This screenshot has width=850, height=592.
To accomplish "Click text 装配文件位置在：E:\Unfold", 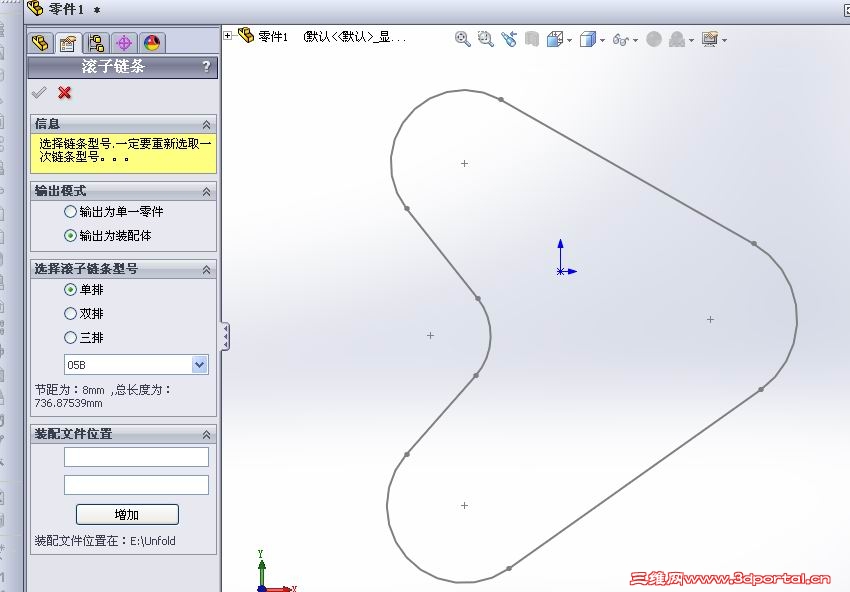I will point(105,541).
